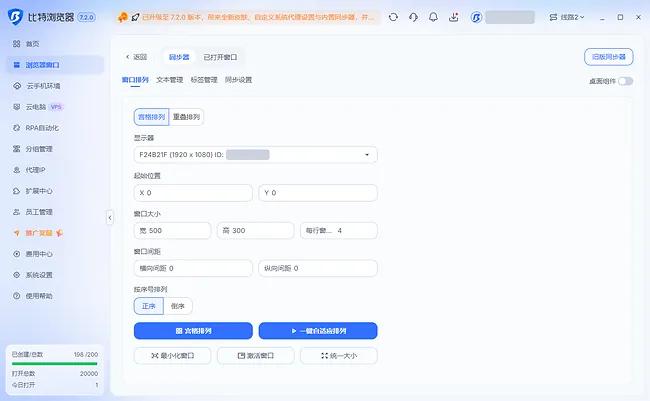Click the 激活窗口 button
The image size is (650, 401).
click(x=256, y=356)
